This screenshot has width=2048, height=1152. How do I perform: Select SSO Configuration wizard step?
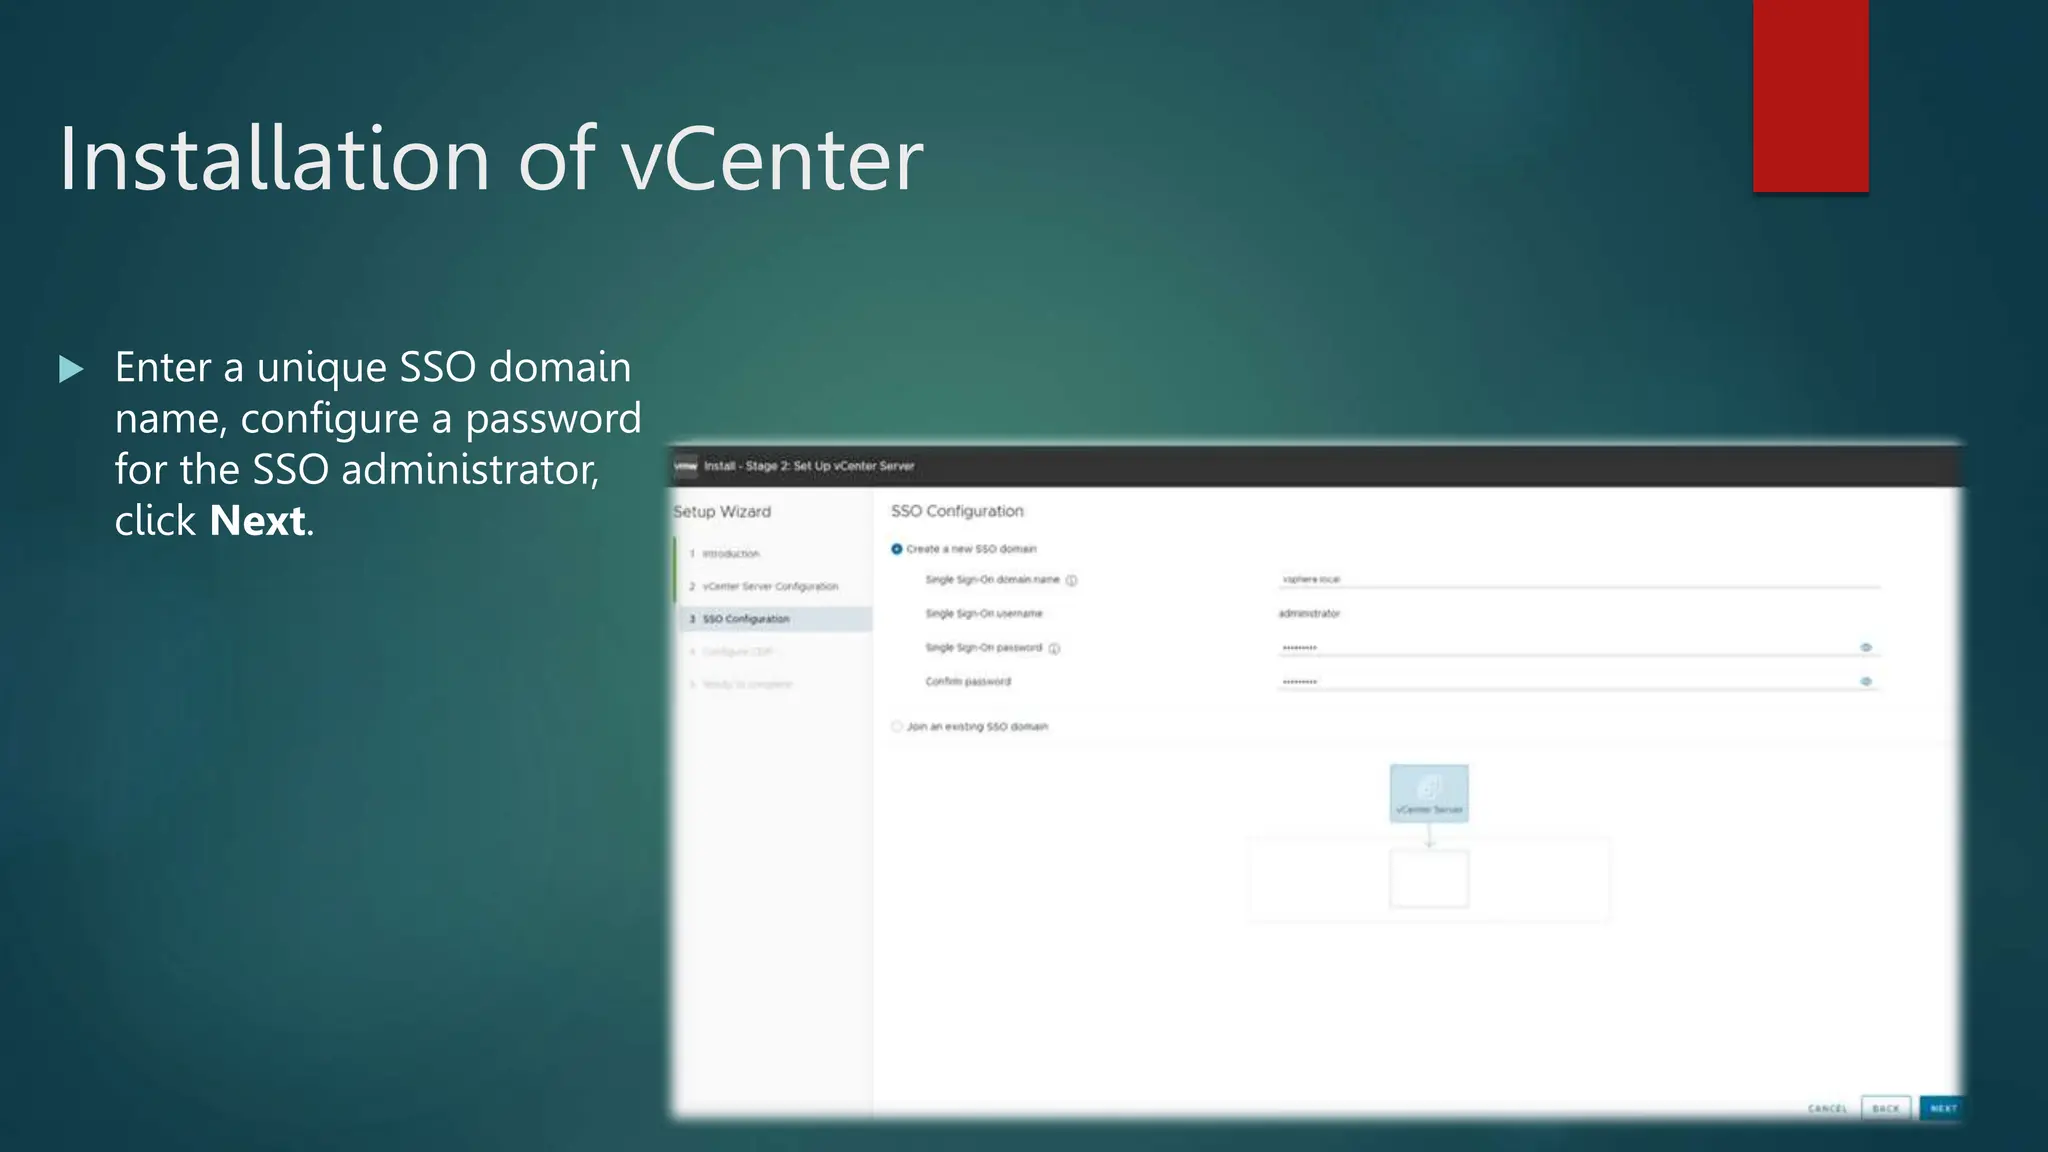(x=775, y=619)
